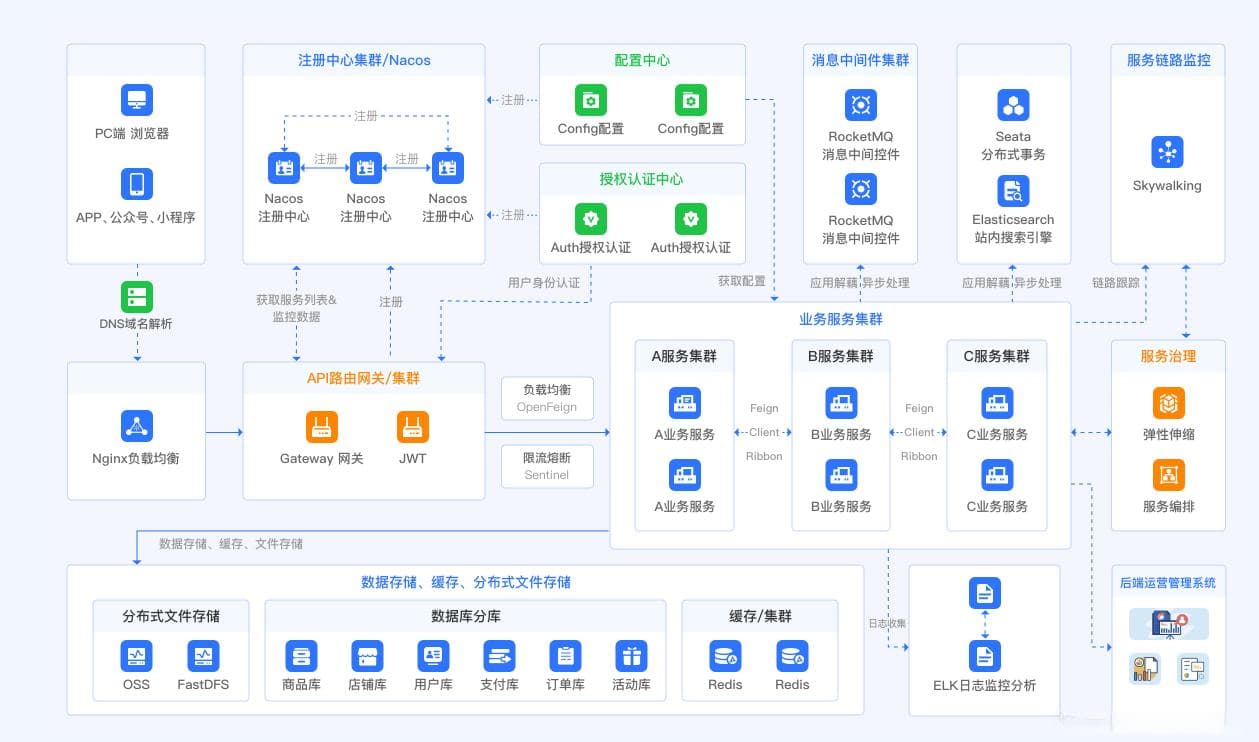Select the 服务治理 heading
Viewport: 1259px width, 742px height.
pyautogui.click(x=1168, y=356)
